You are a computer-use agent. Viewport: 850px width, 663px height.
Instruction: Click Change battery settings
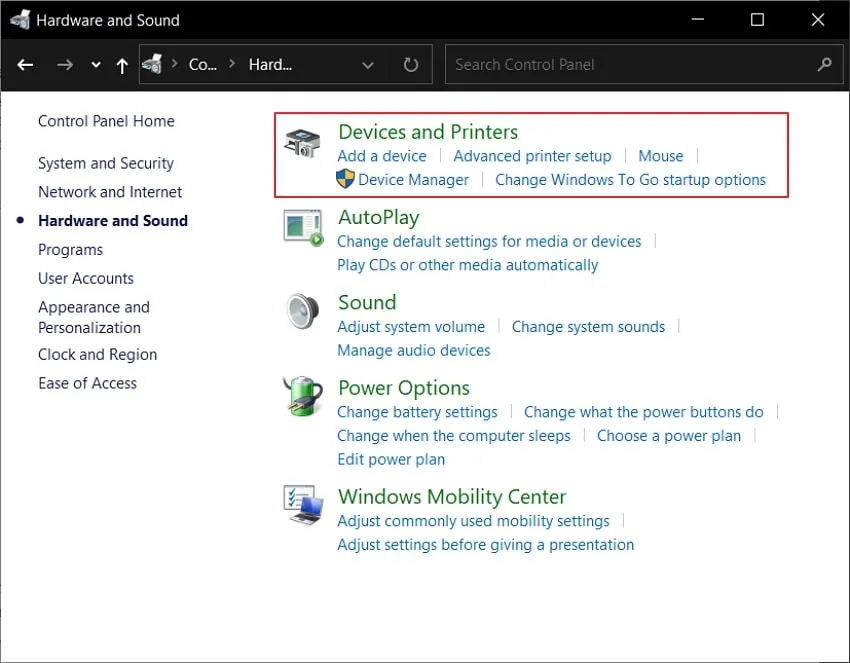(x=417, y=412)
